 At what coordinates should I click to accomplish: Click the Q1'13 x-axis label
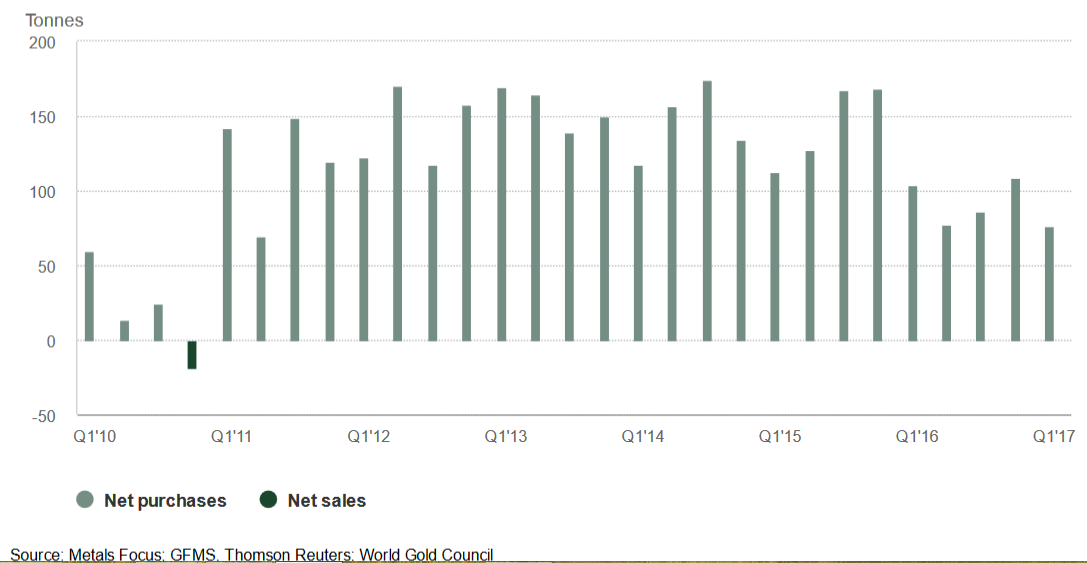coord(505,437)
